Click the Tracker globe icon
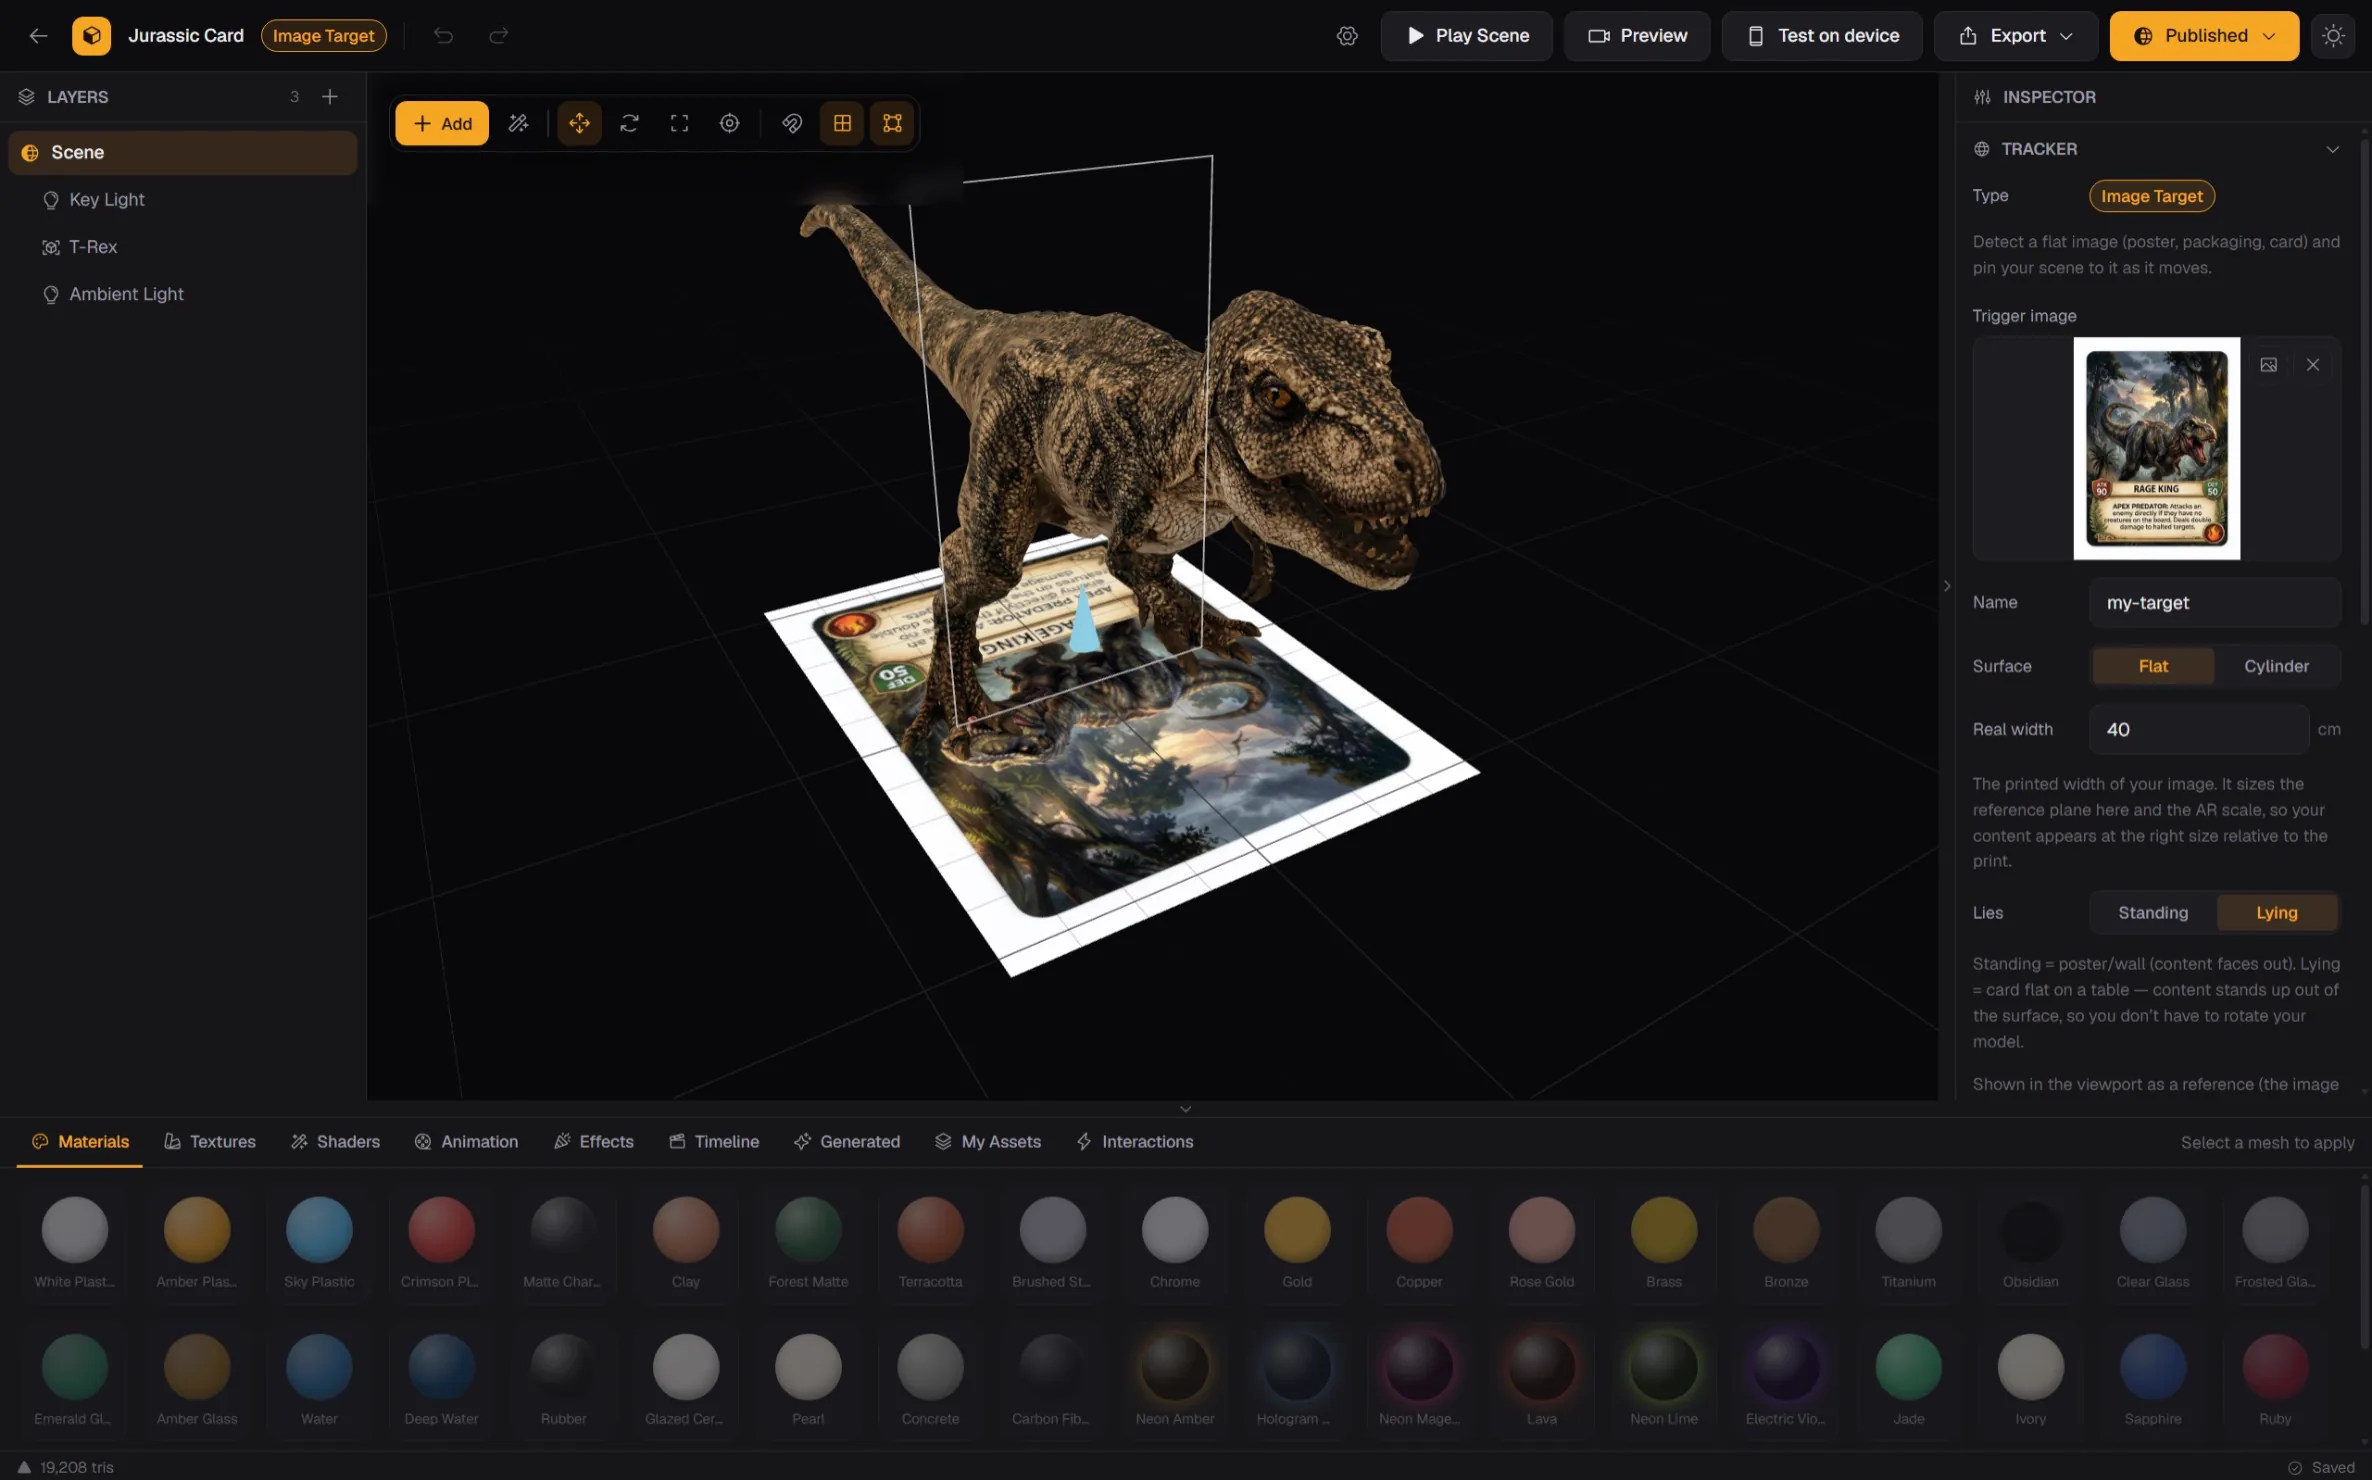 [1982, 149]
